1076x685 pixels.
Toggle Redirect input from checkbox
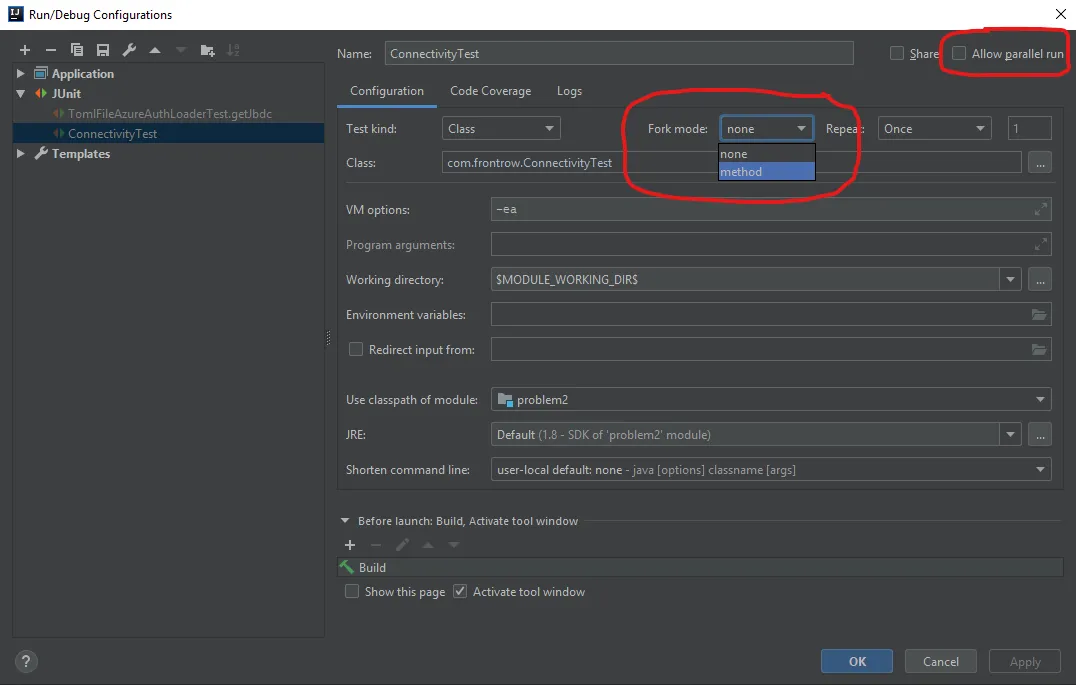point(355,349)
